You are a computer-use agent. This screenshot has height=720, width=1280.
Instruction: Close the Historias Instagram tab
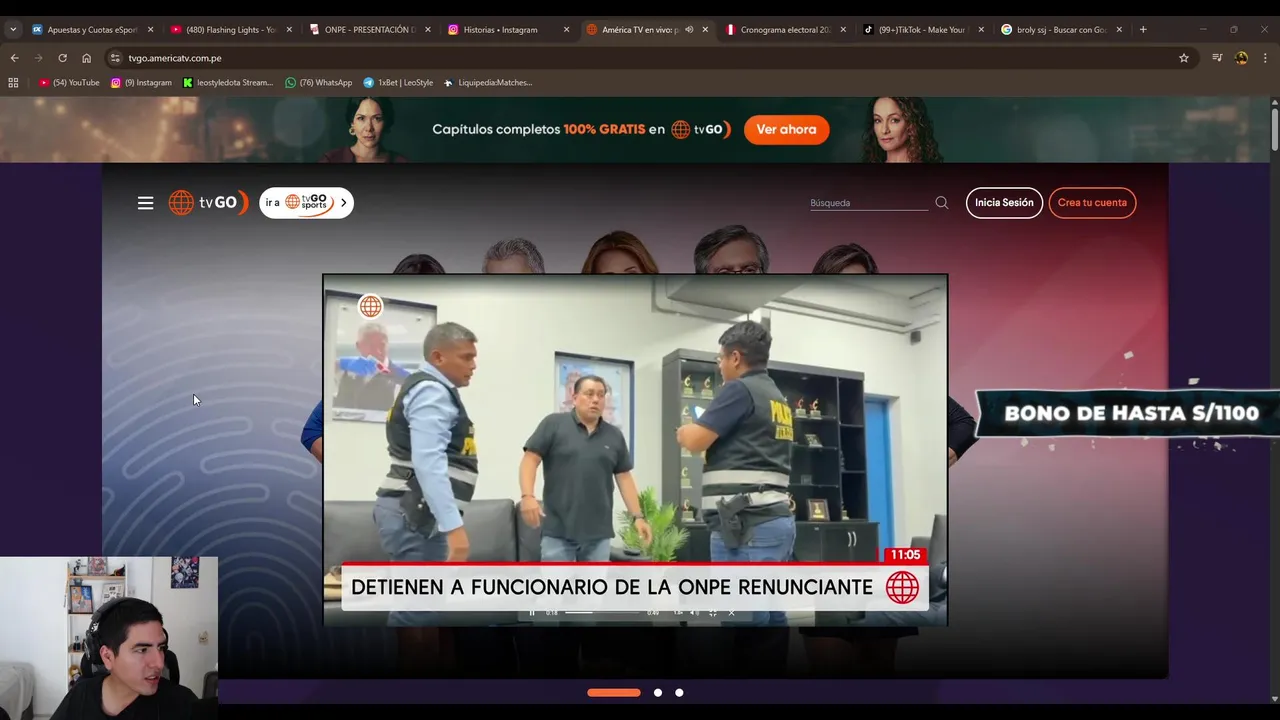pos(566,30)
